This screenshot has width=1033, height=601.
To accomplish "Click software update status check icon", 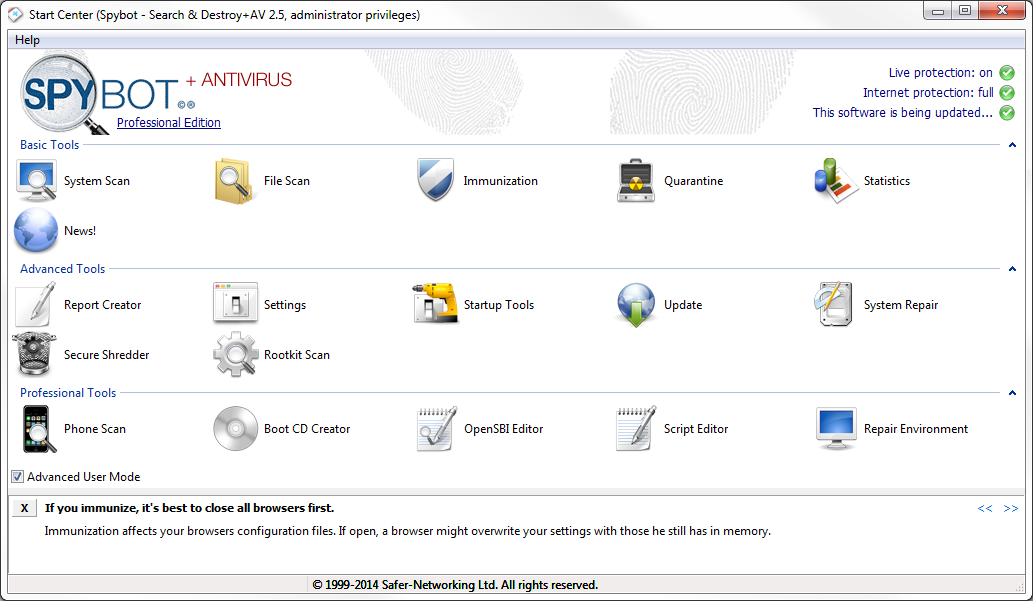I will click(1007, 113).
